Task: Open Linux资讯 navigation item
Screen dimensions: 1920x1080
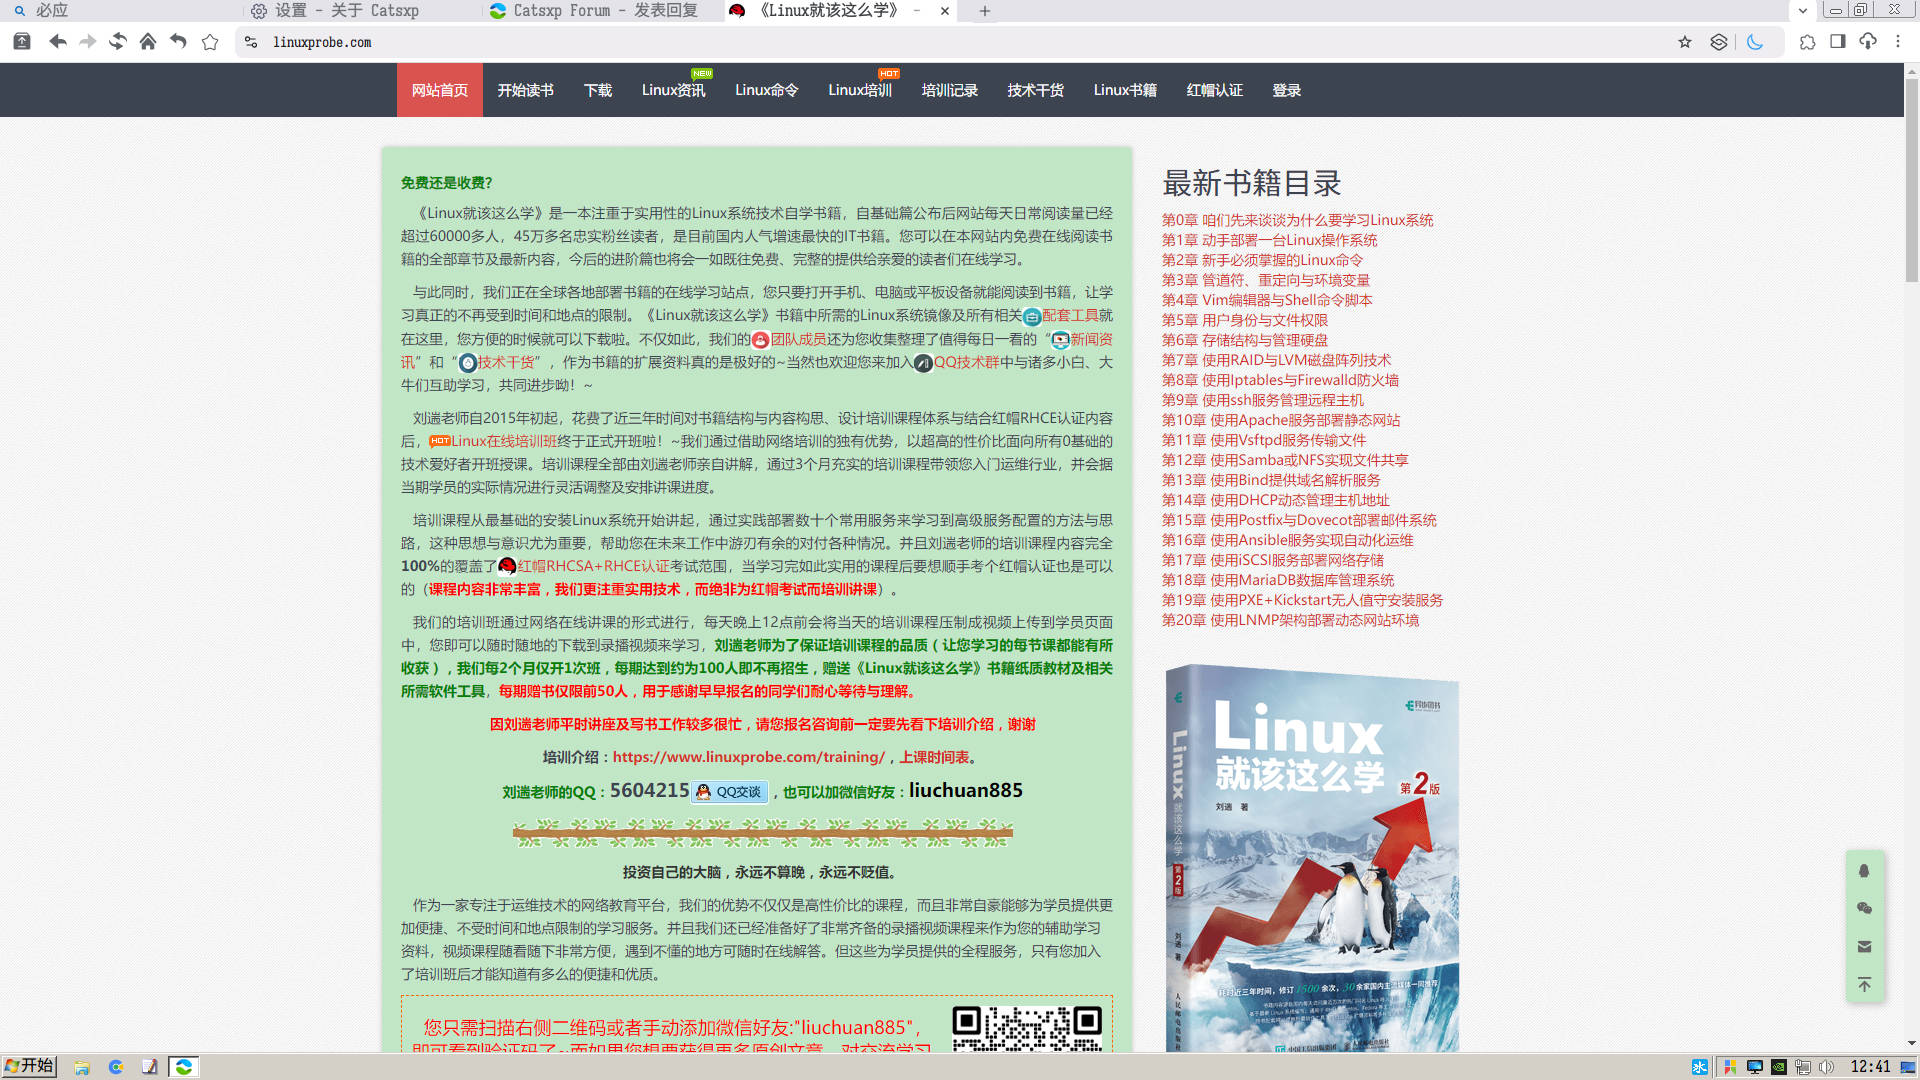Action: (674, 90)
